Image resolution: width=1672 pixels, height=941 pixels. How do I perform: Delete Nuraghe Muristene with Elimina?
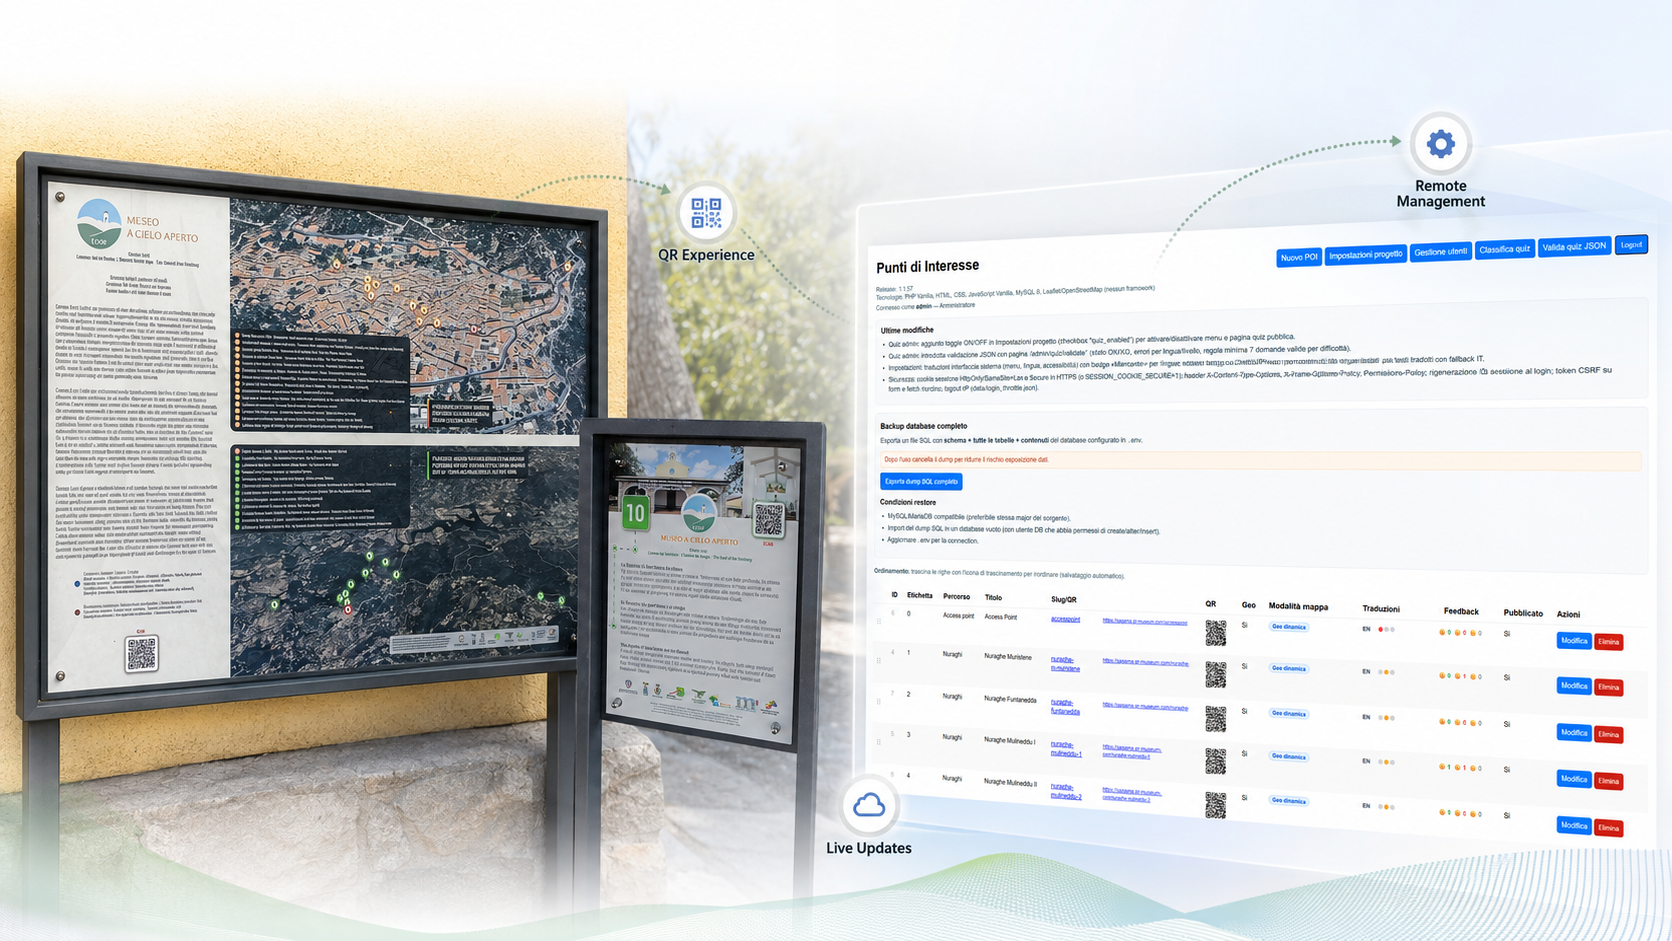tap(1608, 687)
